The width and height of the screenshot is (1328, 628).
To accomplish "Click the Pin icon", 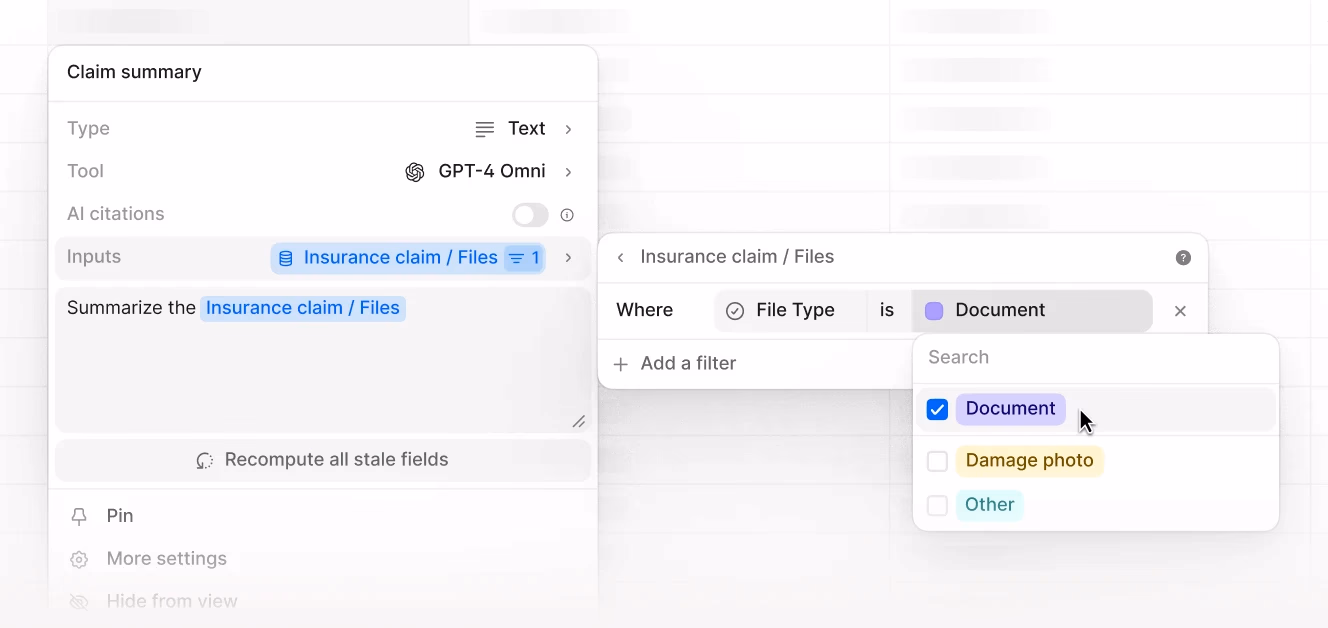I will 79,517.
